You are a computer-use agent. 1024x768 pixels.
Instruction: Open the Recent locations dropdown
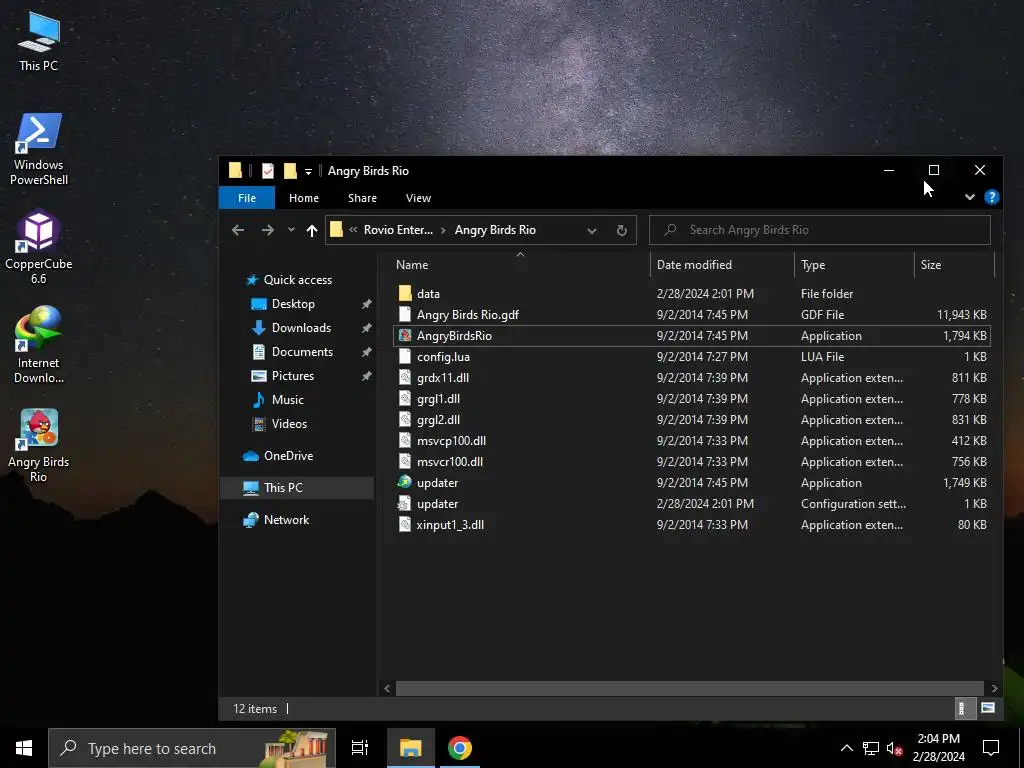291,230
